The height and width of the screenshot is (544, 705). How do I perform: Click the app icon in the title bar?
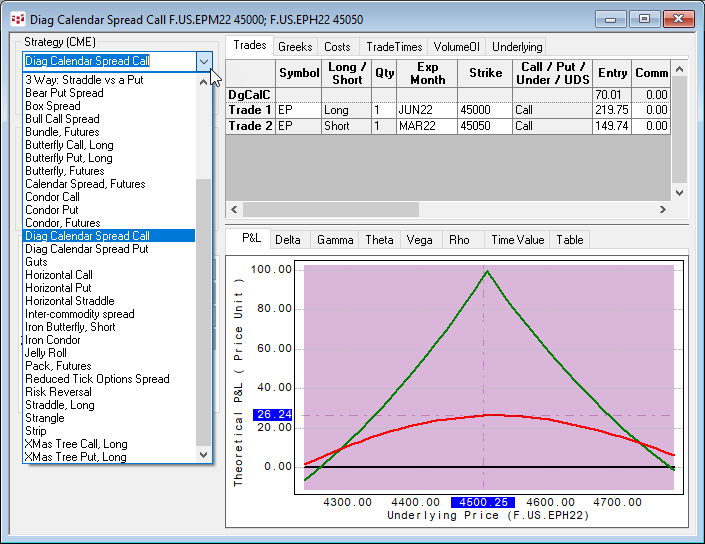(x=17, y=17)
